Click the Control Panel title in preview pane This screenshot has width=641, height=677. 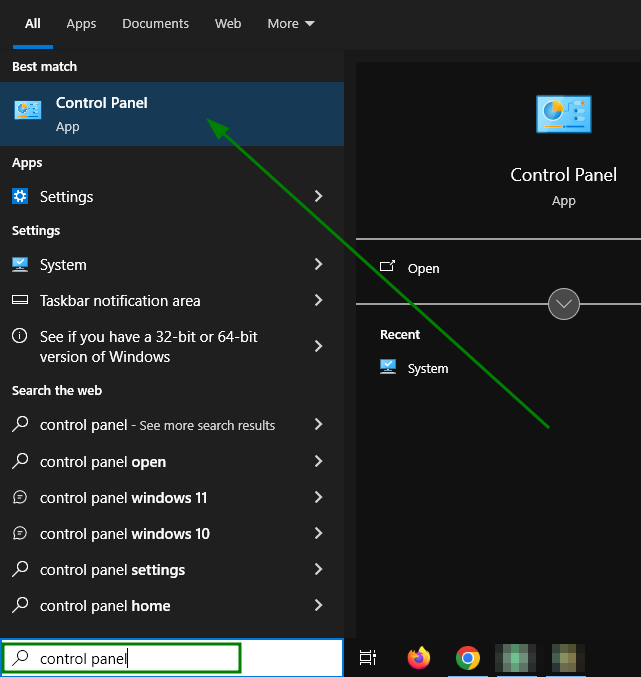pyautogui.click(x=563, y=175)
